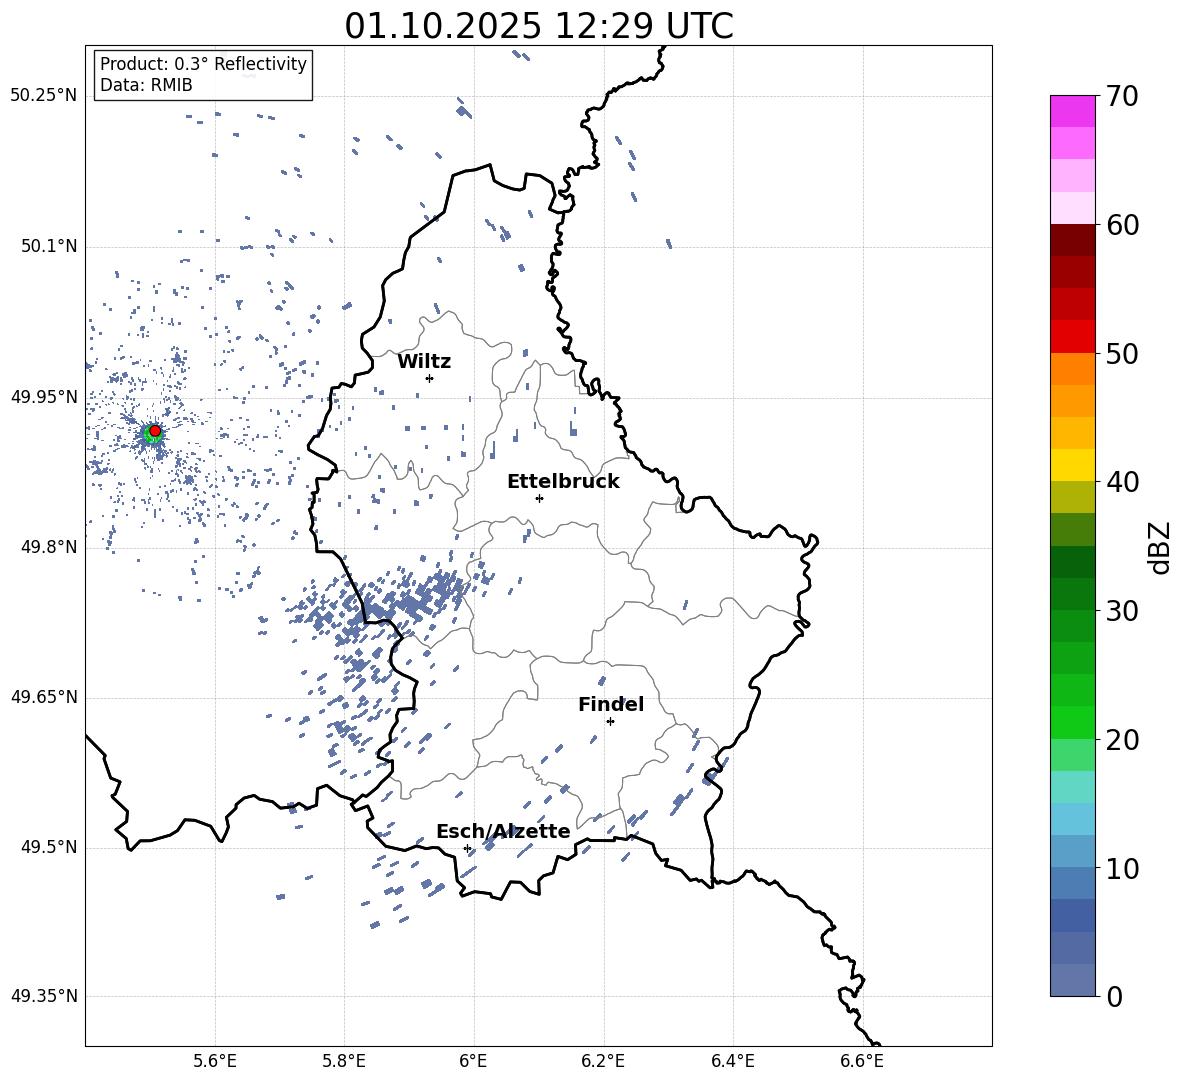Image resolution: width=1184 pixels, height=1081 pixels.
Task: Click the 20 colorbar tick label
Action: pyautogui.click(x=1122, y=740)
